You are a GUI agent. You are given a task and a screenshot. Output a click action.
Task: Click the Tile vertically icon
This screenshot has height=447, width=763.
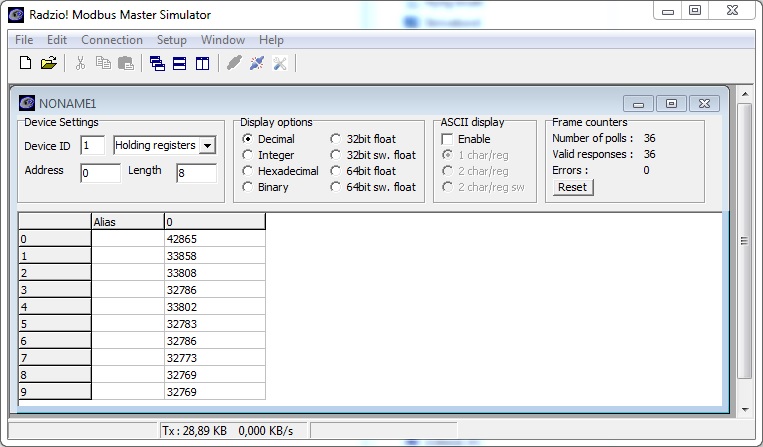point(202,63)
